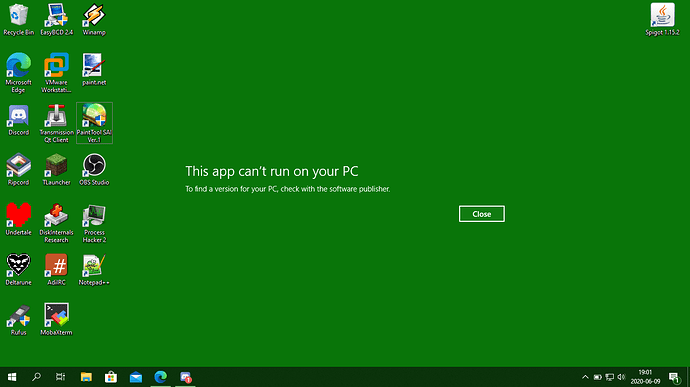Click the Spigot 1.15.2 desktop icon

click(662, 20)
